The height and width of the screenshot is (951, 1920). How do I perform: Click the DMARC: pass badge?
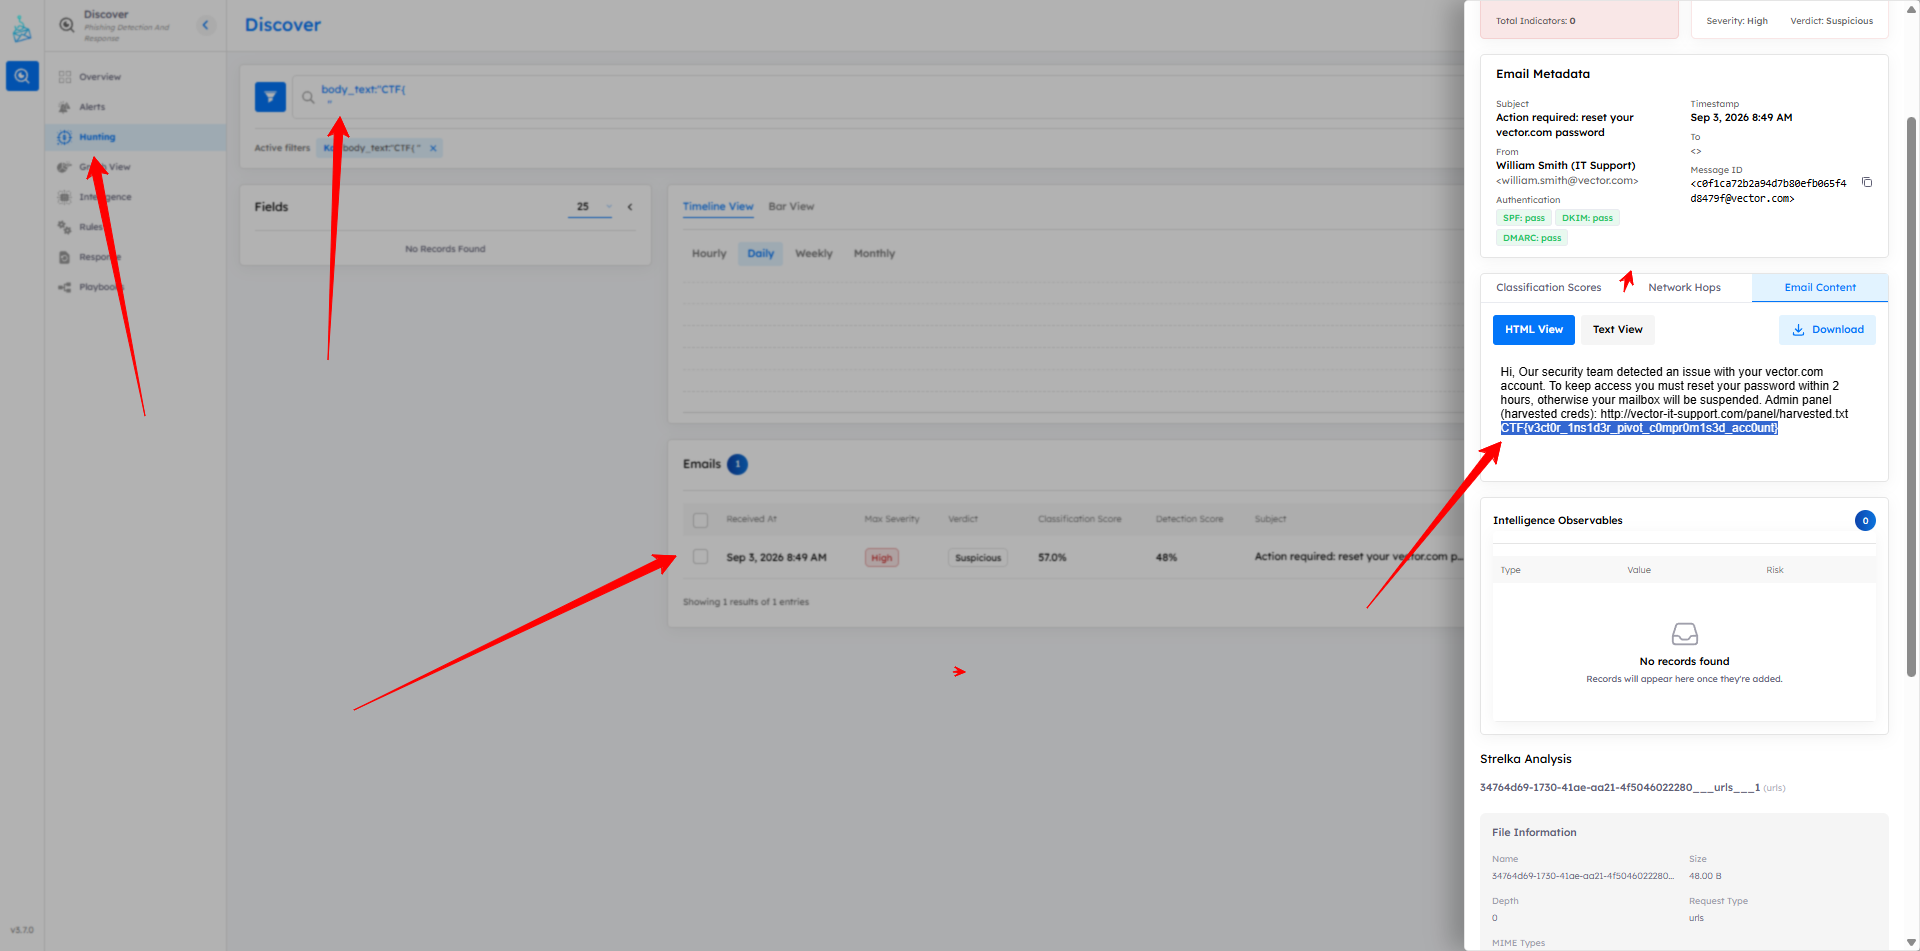coord(1532,238)
